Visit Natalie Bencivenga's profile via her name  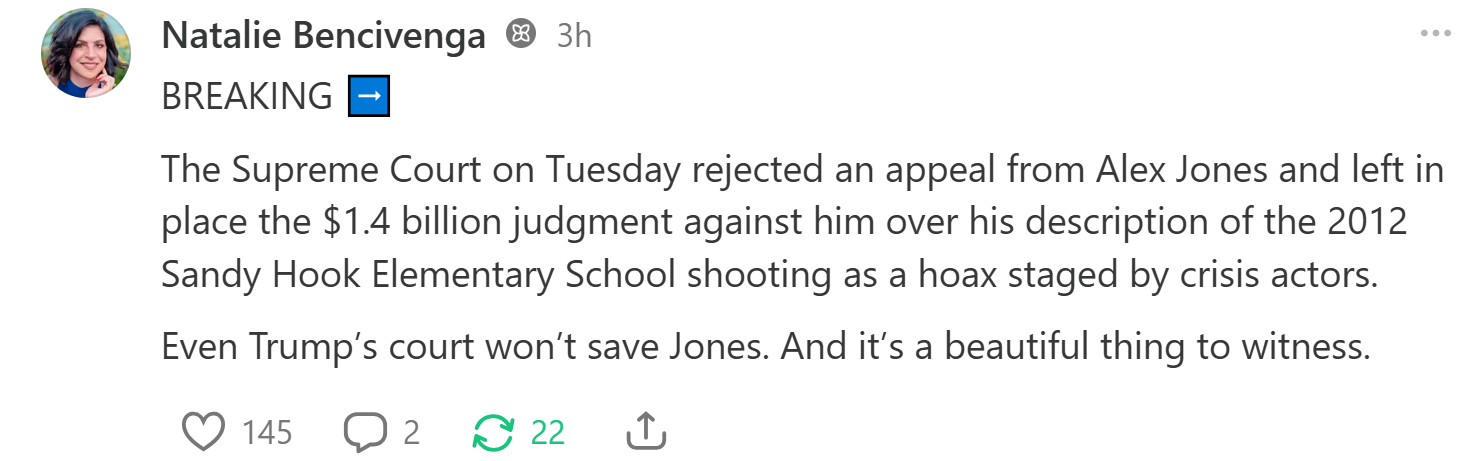tap(323, 37)
